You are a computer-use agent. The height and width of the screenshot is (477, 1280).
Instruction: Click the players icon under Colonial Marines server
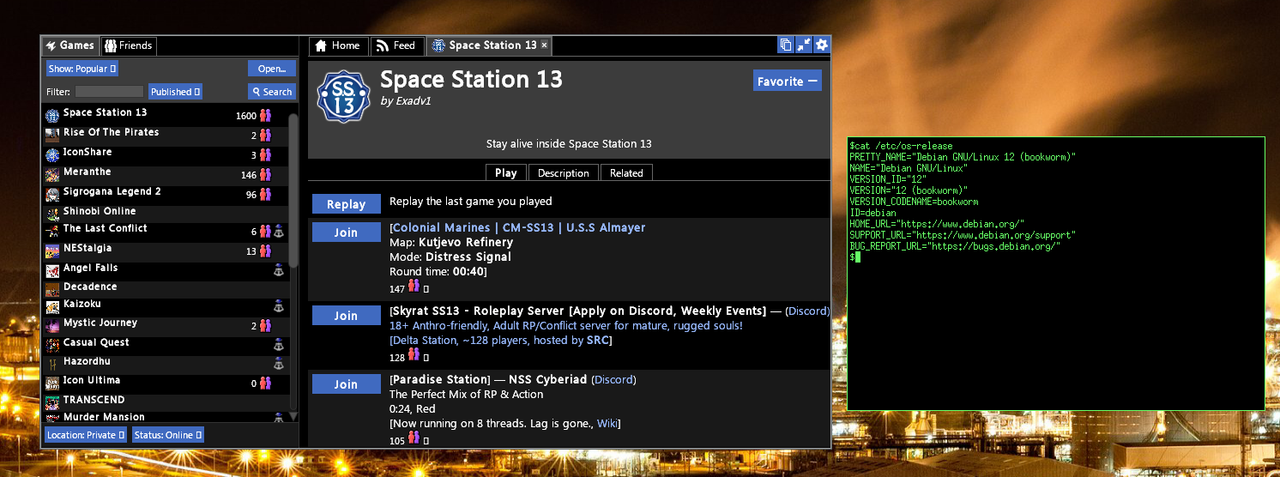tap(413, 286)
